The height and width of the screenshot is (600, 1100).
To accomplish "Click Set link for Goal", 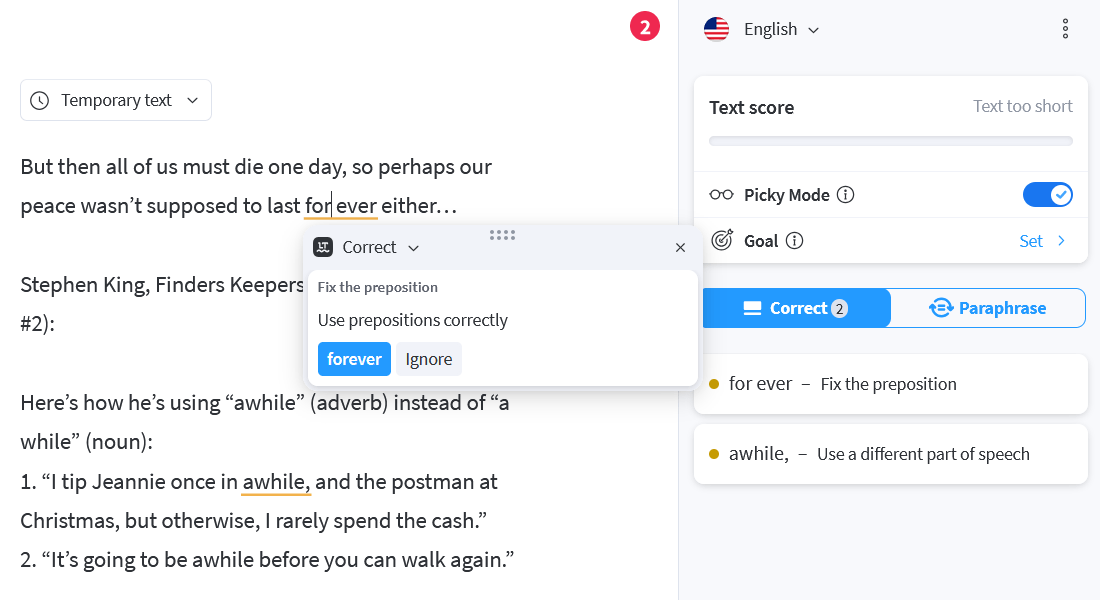I will tap(1042, 241).
